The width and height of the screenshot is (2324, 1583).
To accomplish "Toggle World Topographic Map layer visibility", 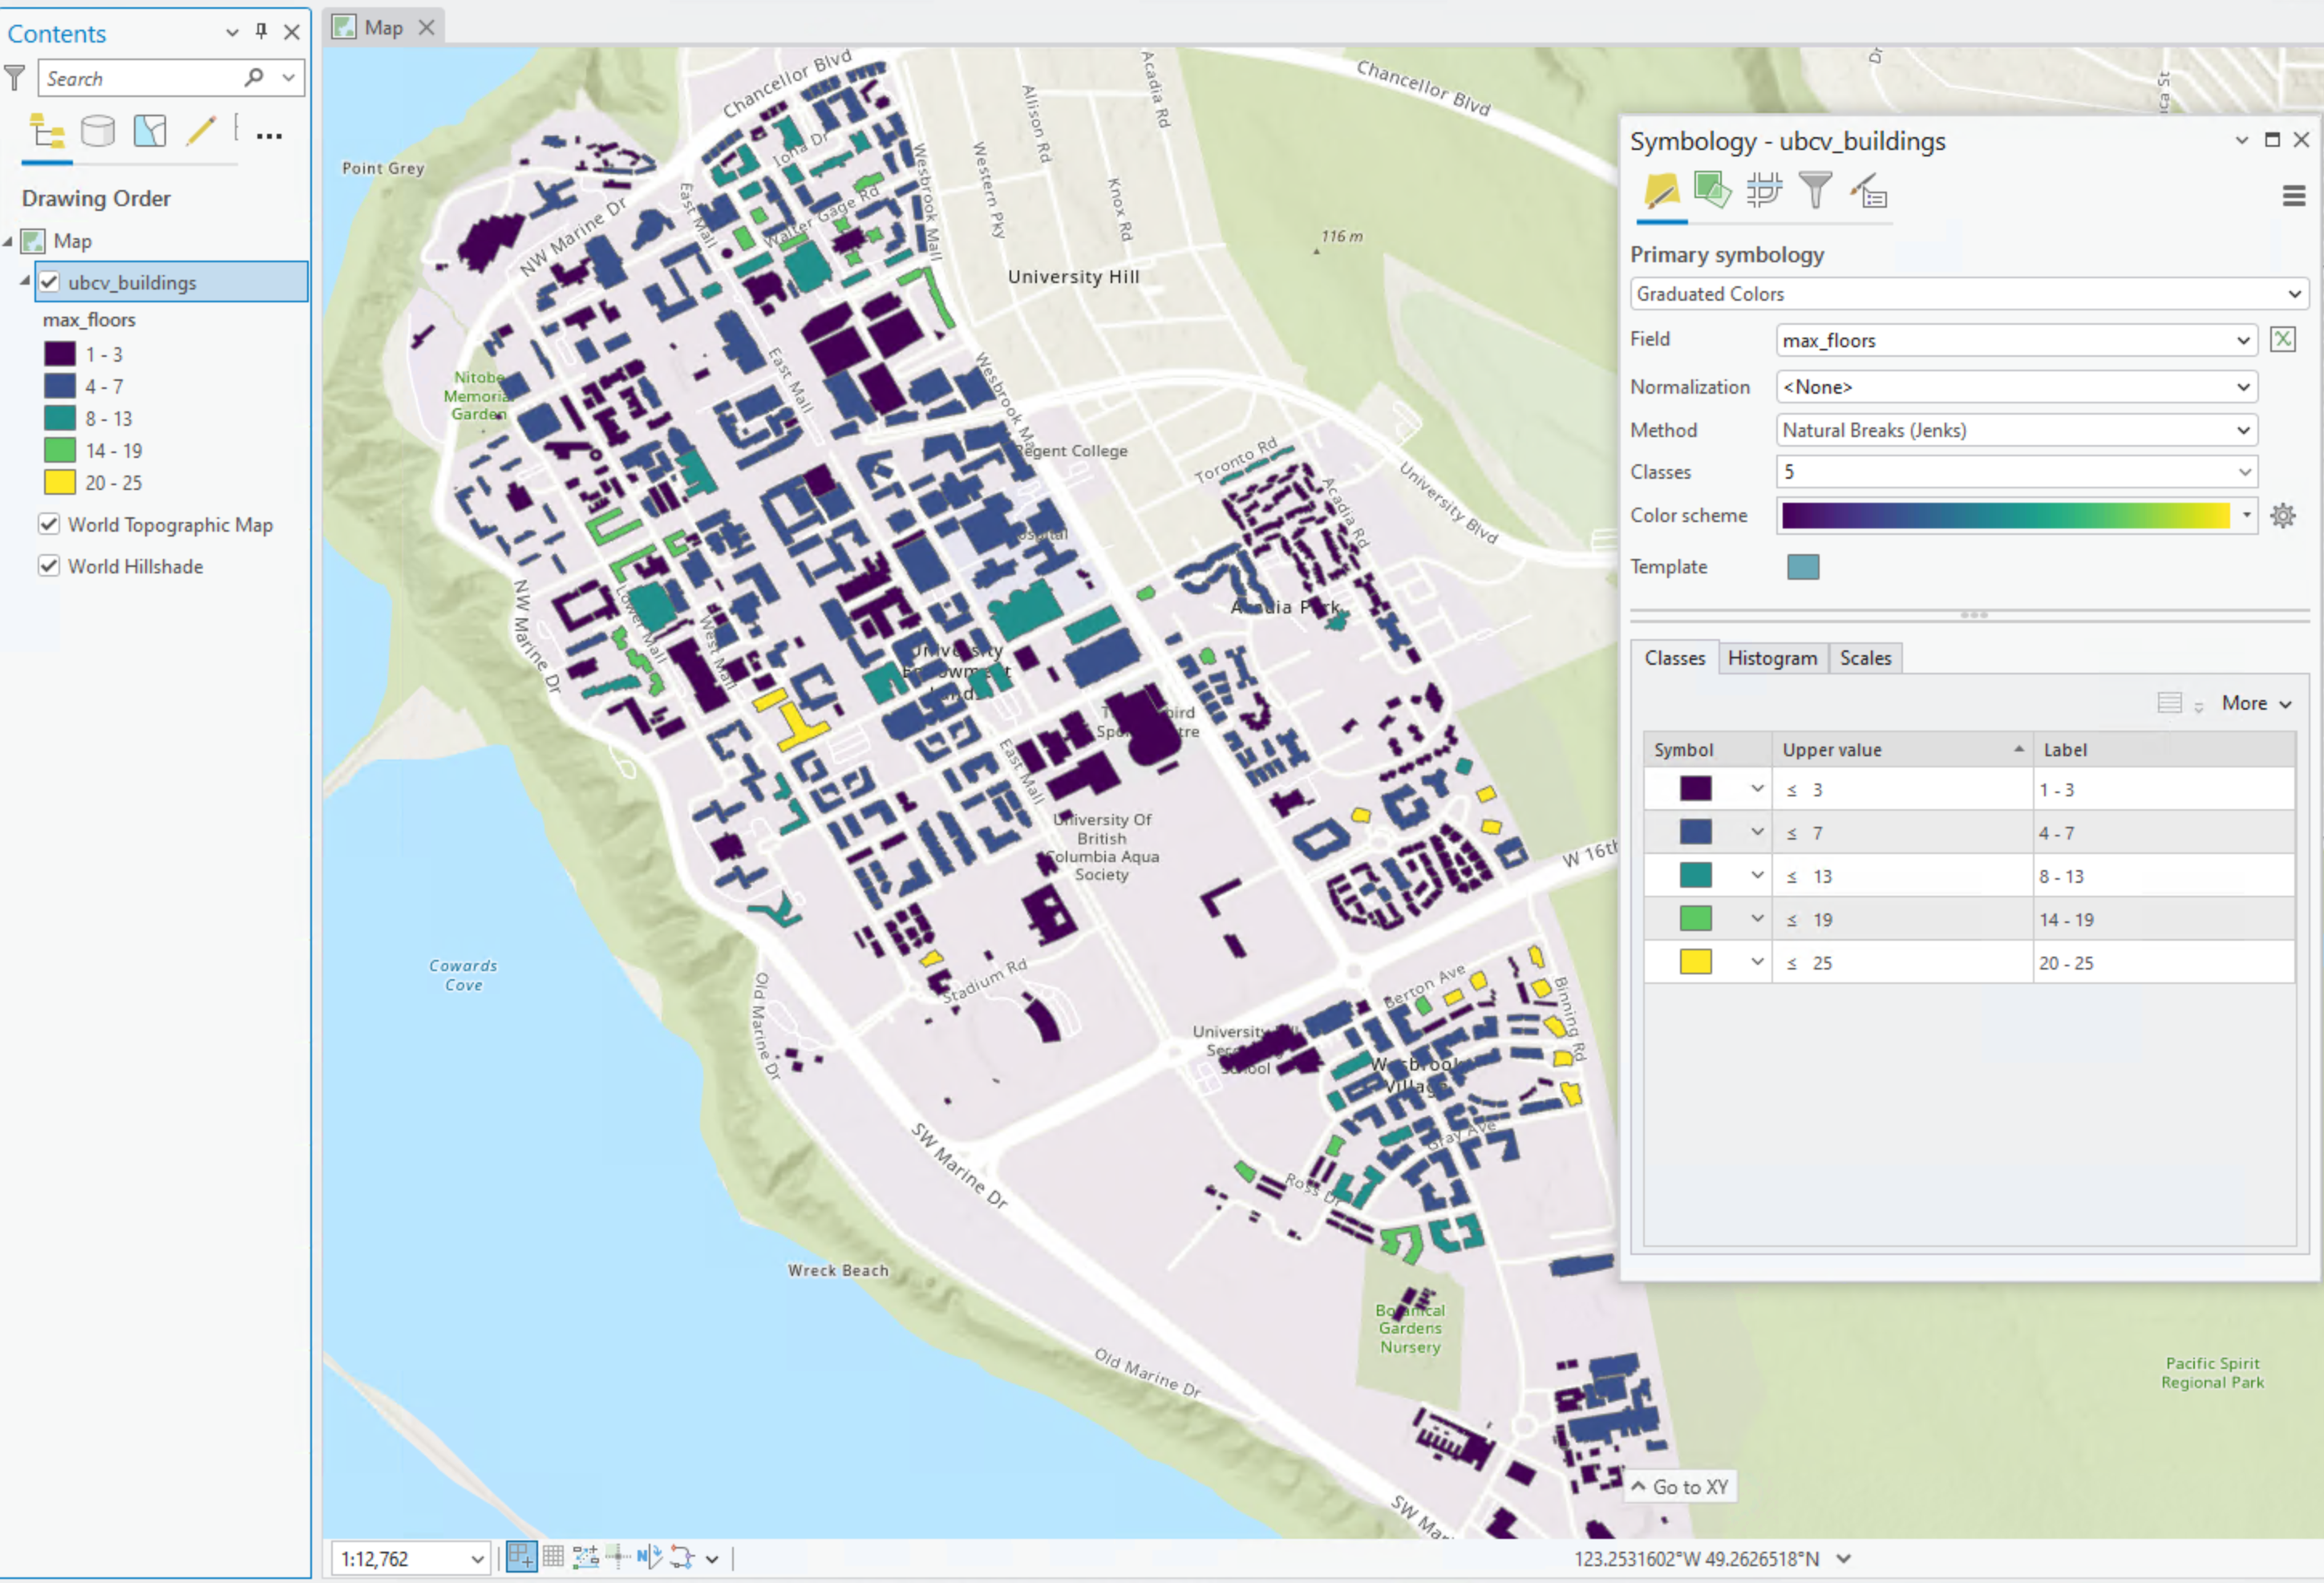I will click(x=49, y=525).
